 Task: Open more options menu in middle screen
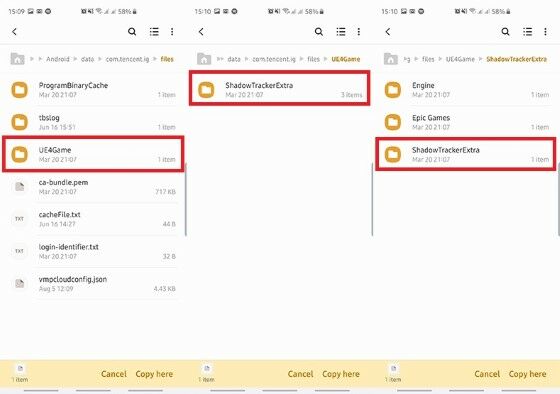(x=359, y=32)
